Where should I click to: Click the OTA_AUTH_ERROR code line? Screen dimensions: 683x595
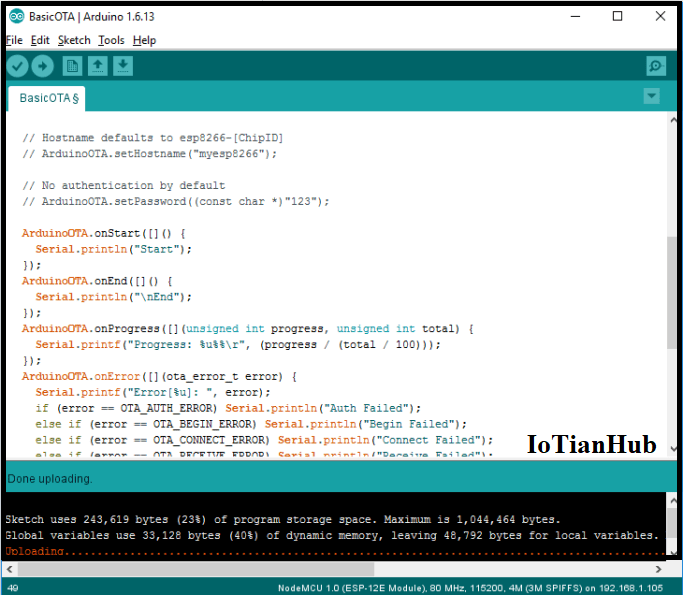point(228,409)
